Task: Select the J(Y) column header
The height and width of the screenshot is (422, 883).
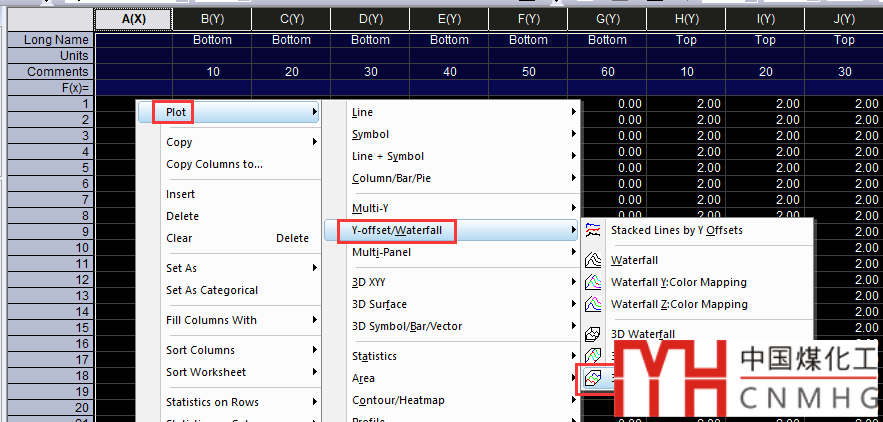Action: (844, 19)
